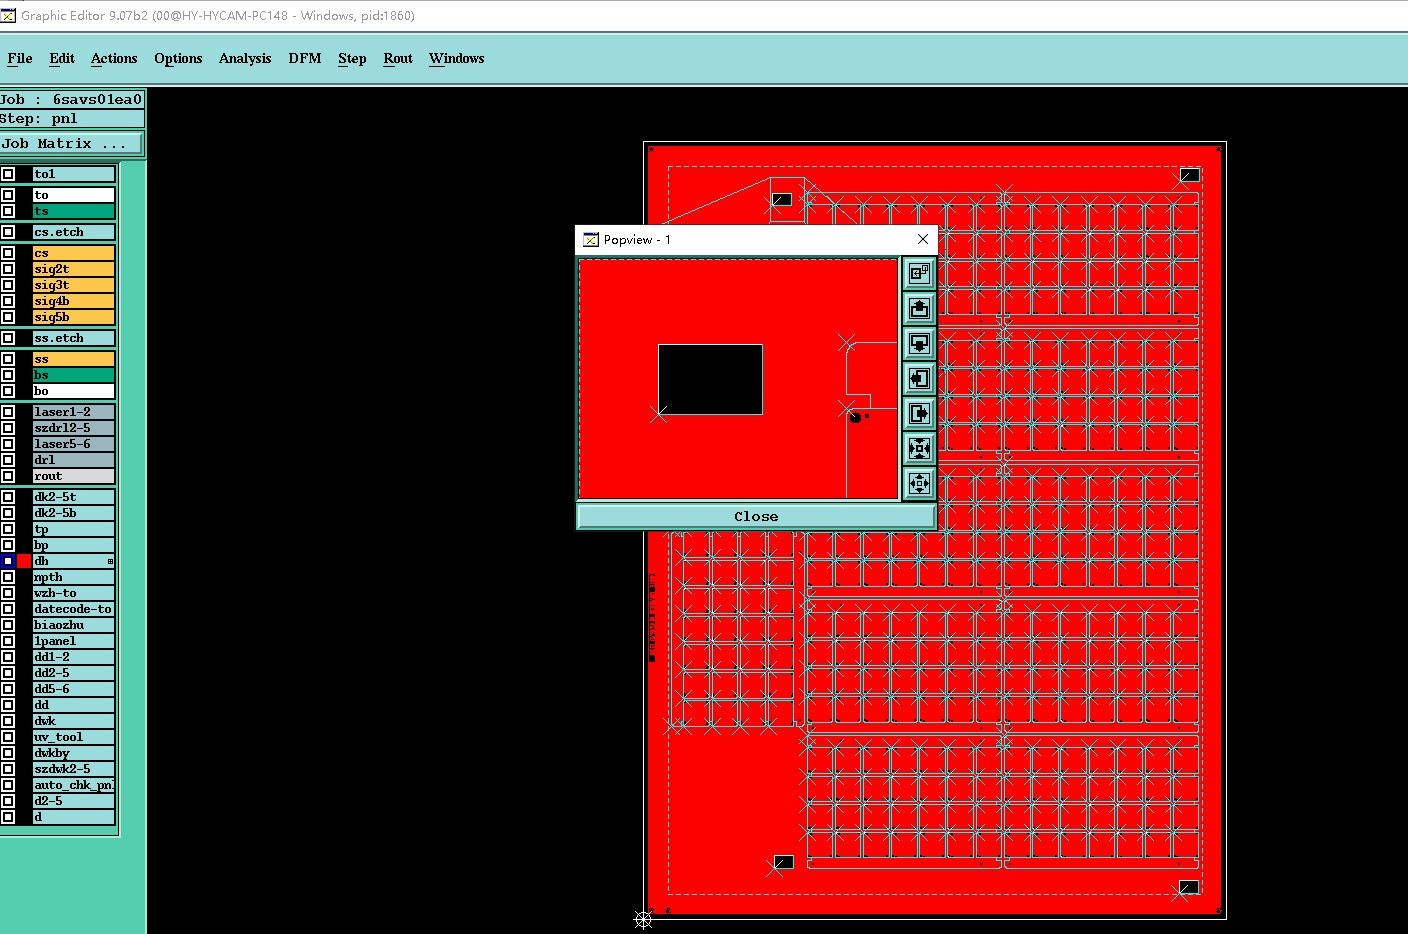Zoom out the Popview with outward arrows icon
The height and width of the screenshot is (934, 1408).
tap(919, 483)
